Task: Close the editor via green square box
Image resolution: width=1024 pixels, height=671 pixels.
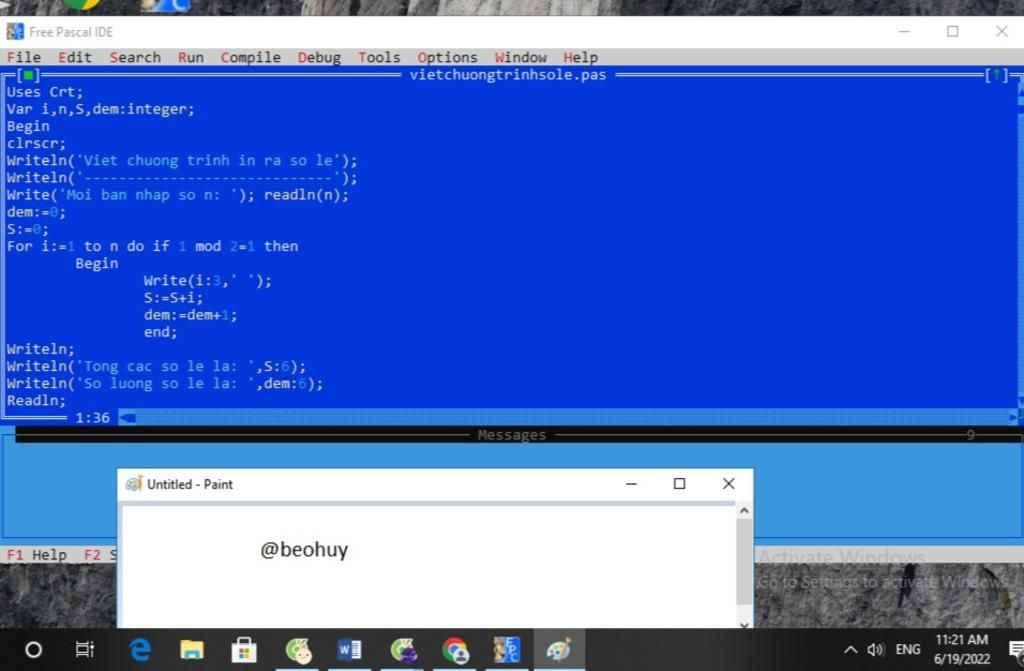Action: click(x=28, y=74)
